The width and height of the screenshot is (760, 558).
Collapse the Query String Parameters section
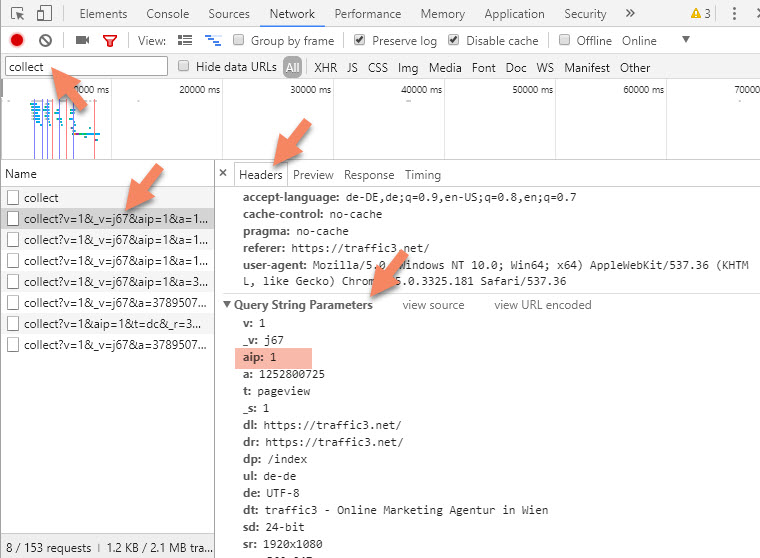227,305
